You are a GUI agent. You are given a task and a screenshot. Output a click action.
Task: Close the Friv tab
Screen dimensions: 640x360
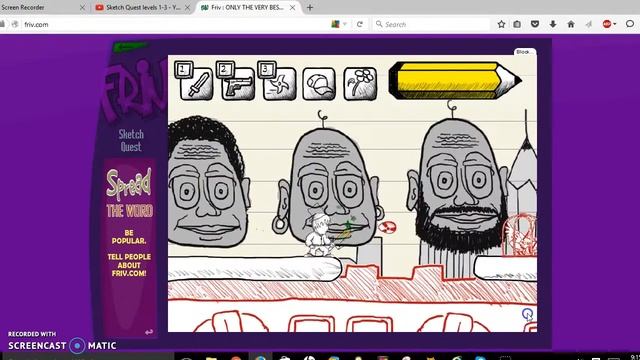pos(293,7)
